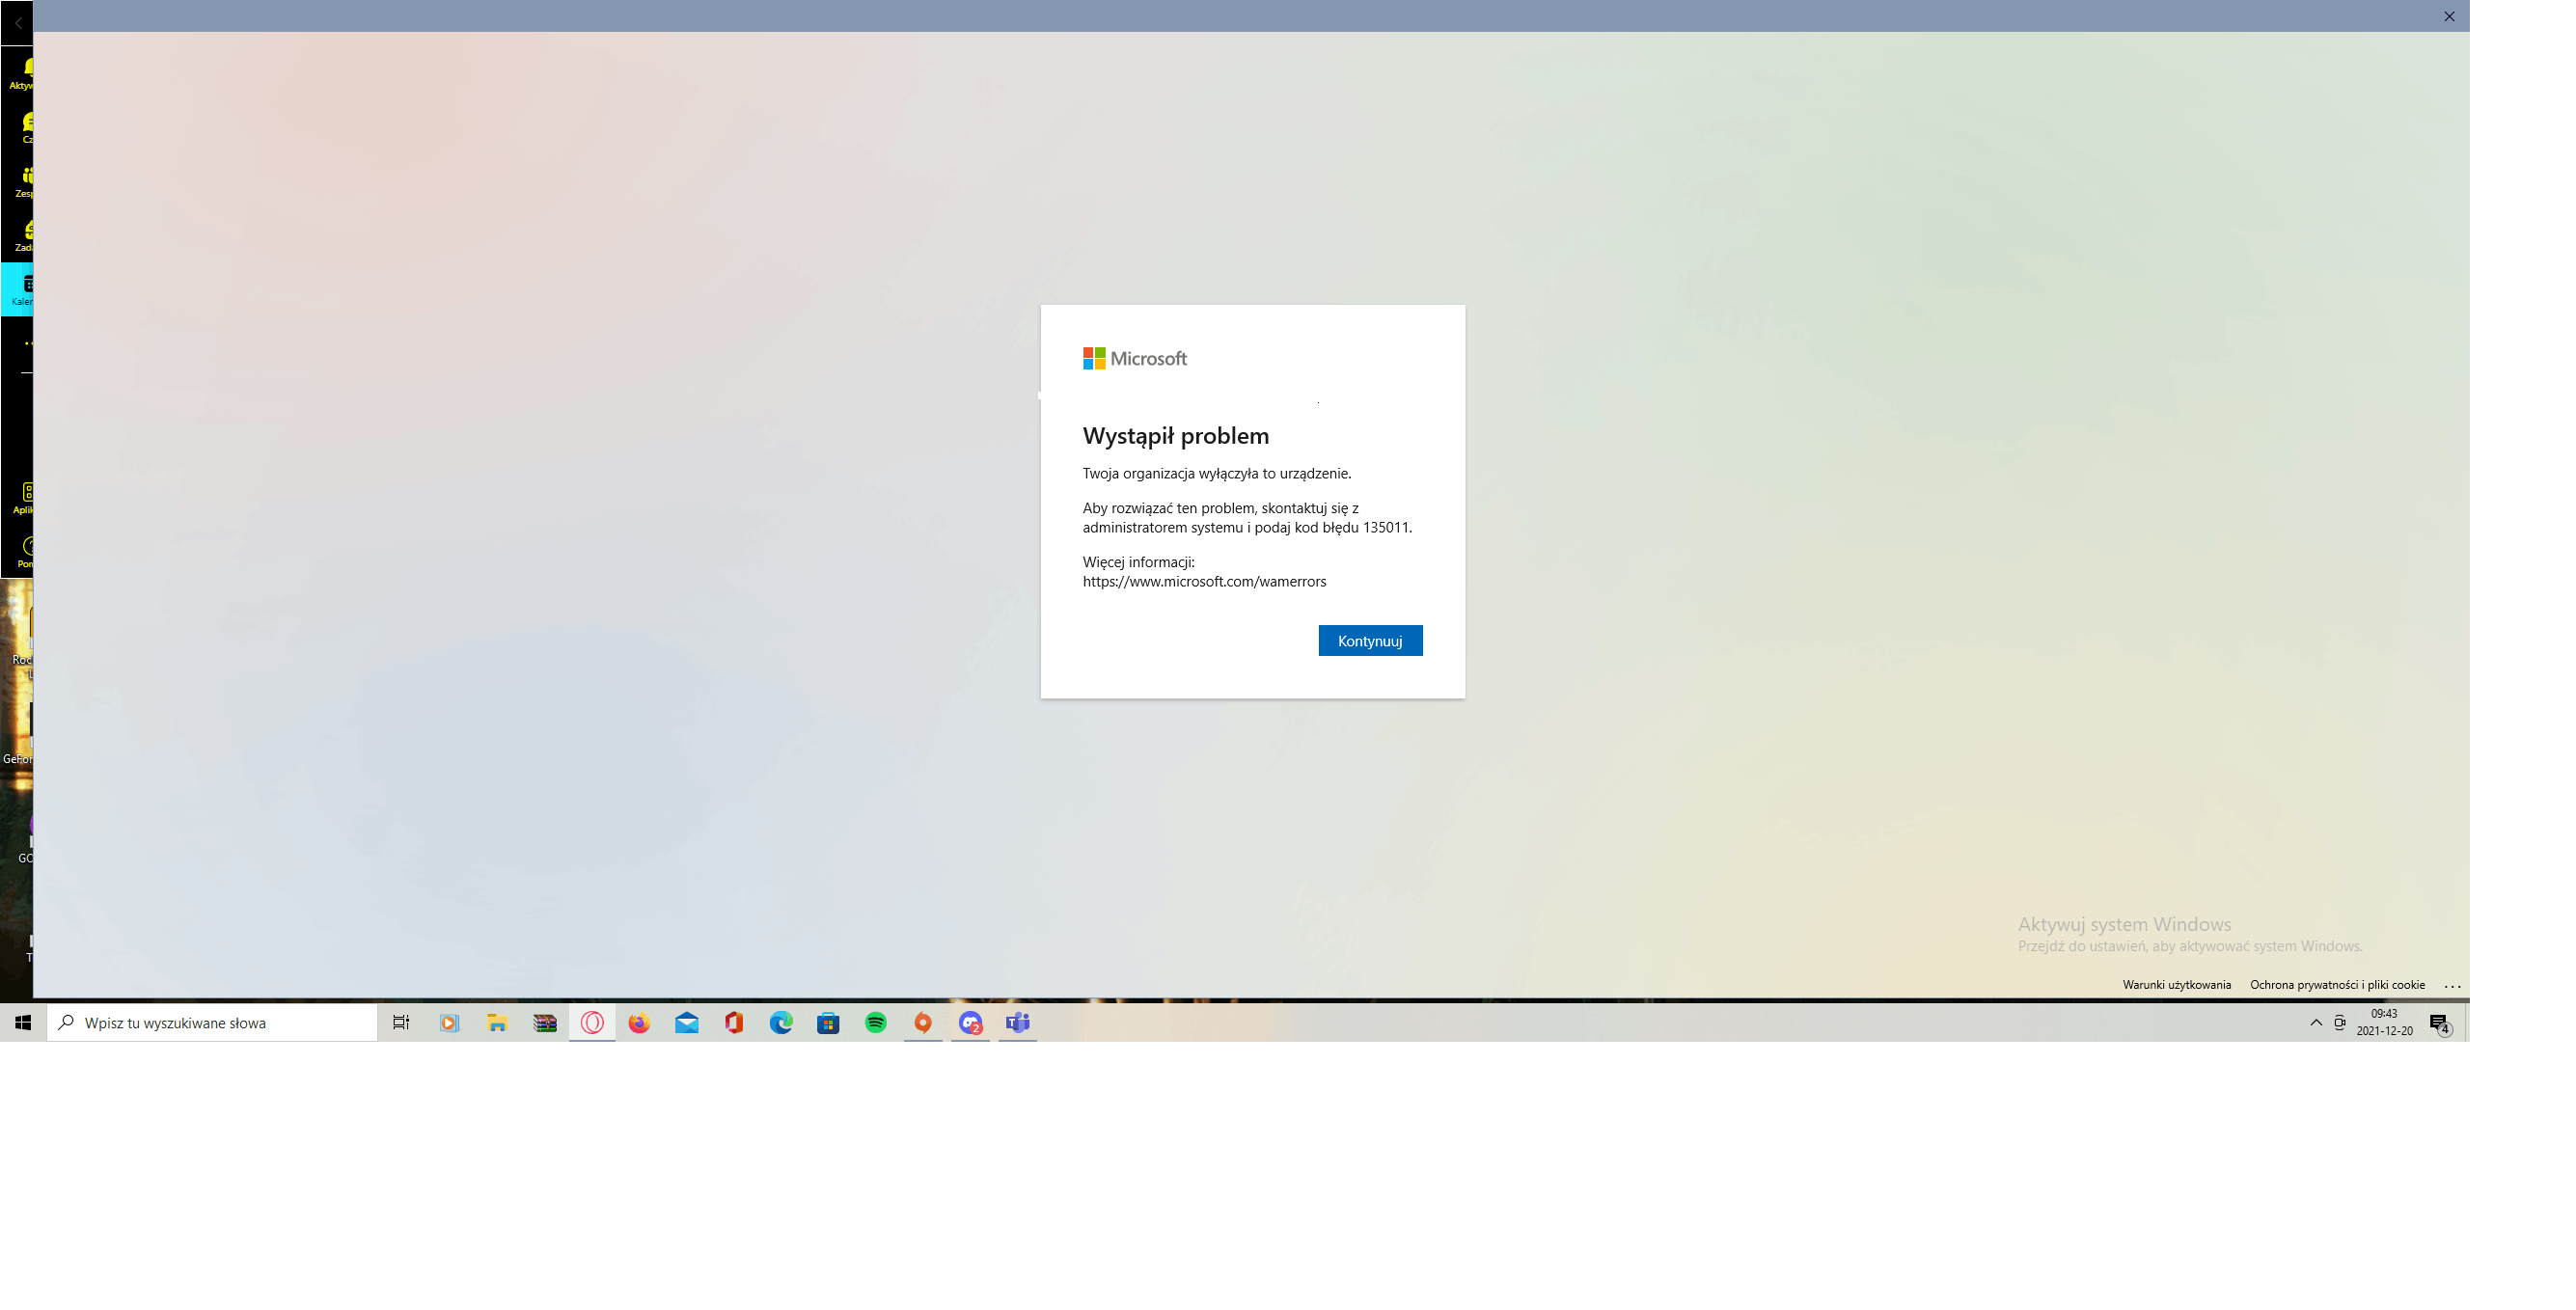The image size is (2576, 1310).
Task: Click the Kontynuuj button in the error dialog
Action: pyautogui.click(x=1370, y=641)
